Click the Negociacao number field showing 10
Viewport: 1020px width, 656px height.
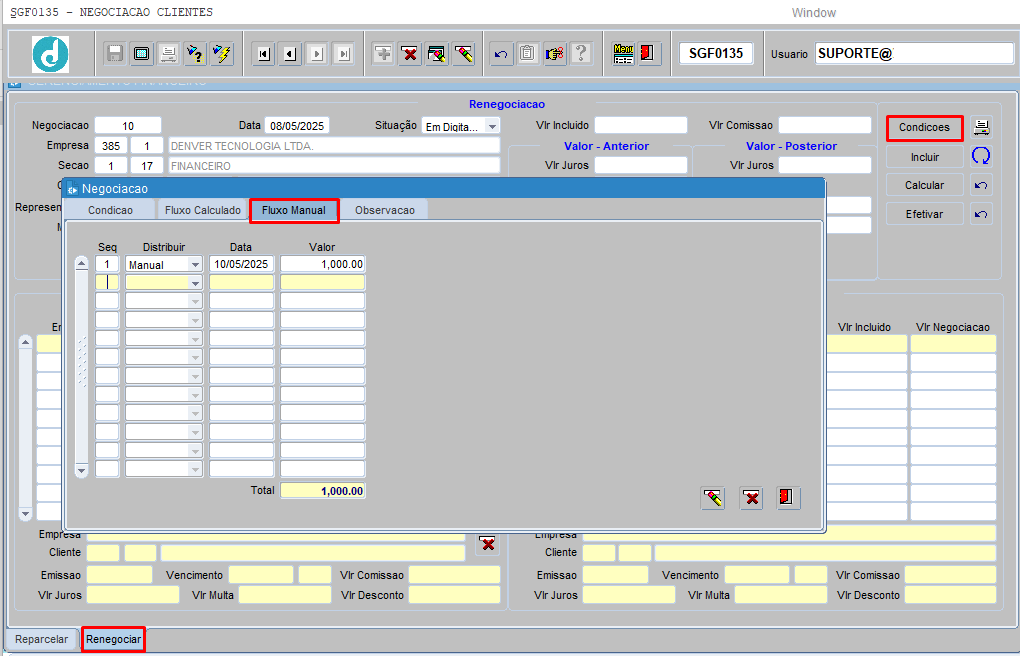coord(128,126)
